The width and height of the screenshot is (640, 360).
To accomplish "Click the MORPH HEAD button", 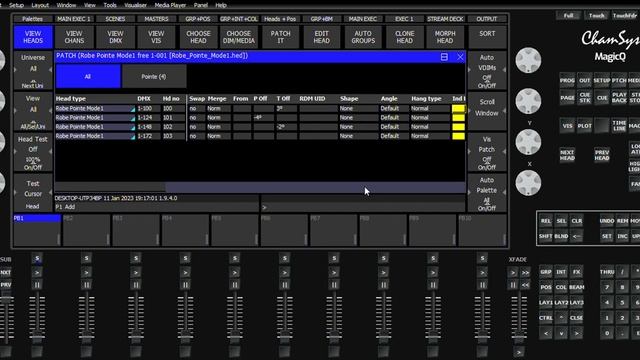I will pos(445,37).
